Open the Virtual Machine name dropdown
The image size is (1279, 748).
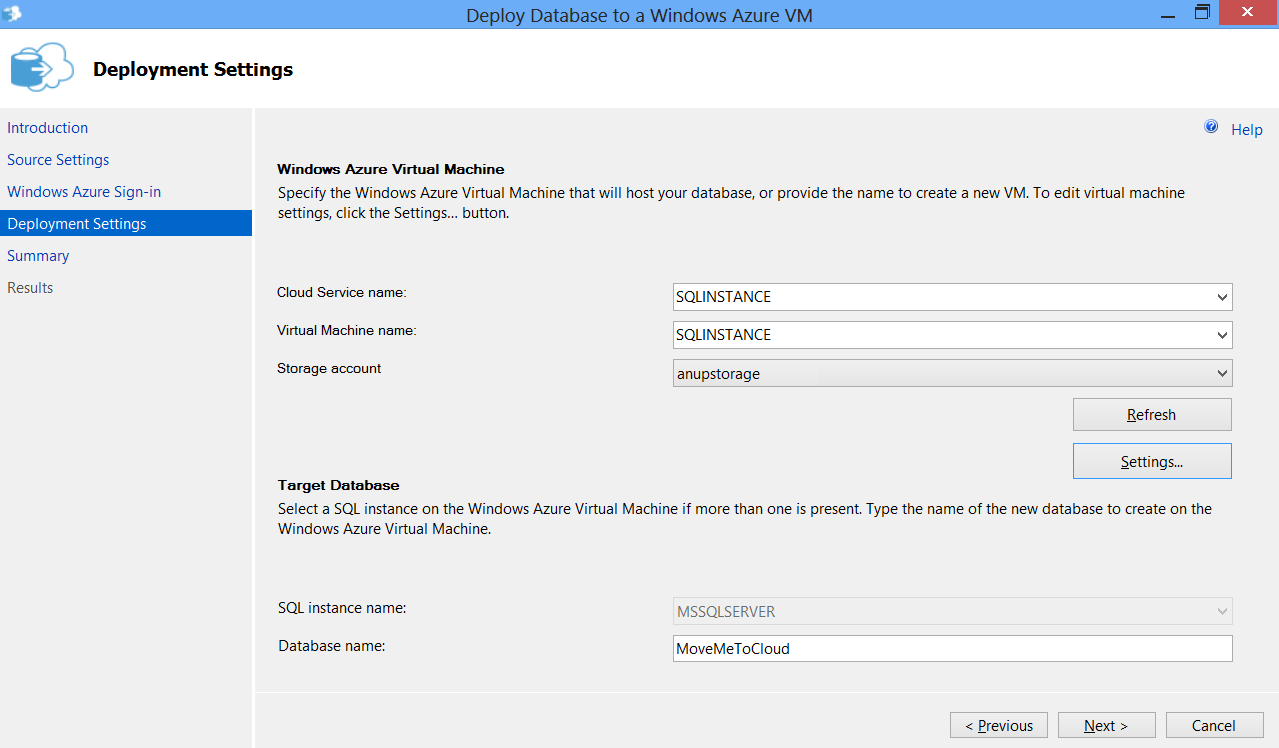1221,335
